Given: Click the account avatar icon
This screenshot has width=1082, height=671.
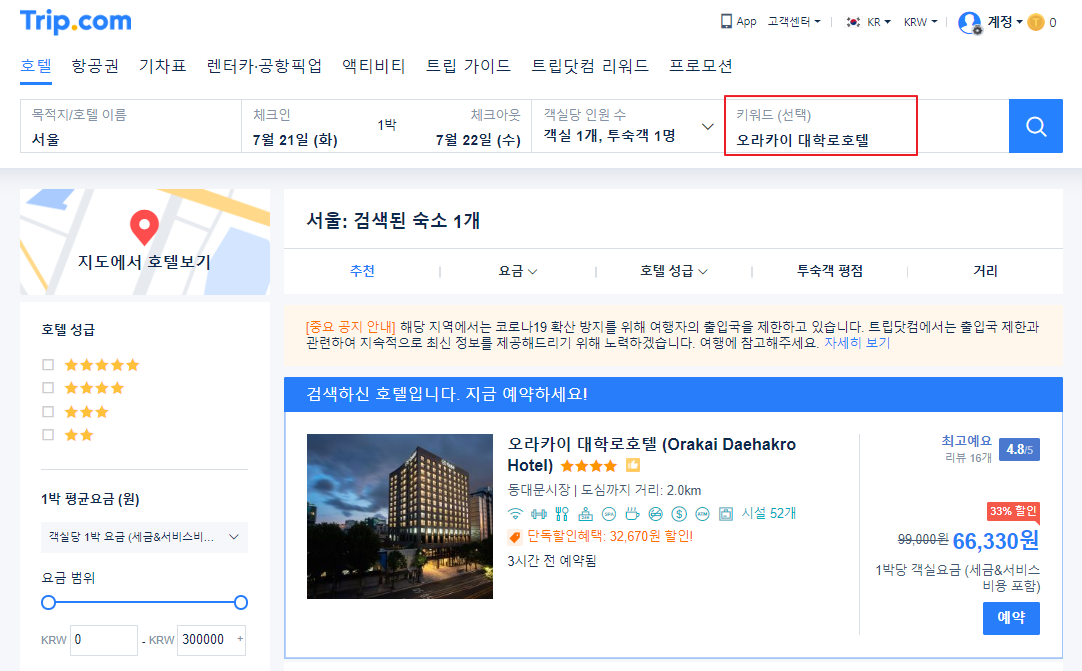Looking at the screenshot, I should (x=970, y=23).
